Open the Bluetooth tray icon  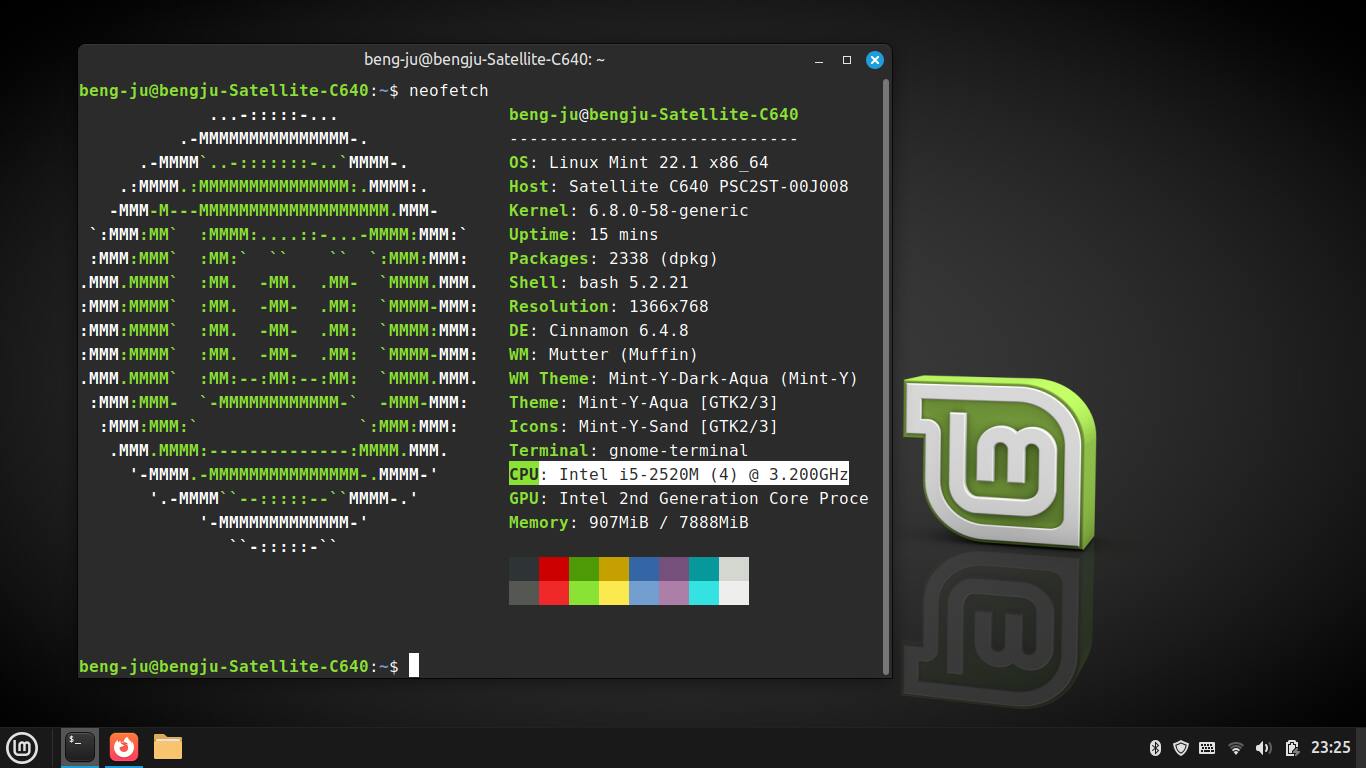tap(1154, 748)
